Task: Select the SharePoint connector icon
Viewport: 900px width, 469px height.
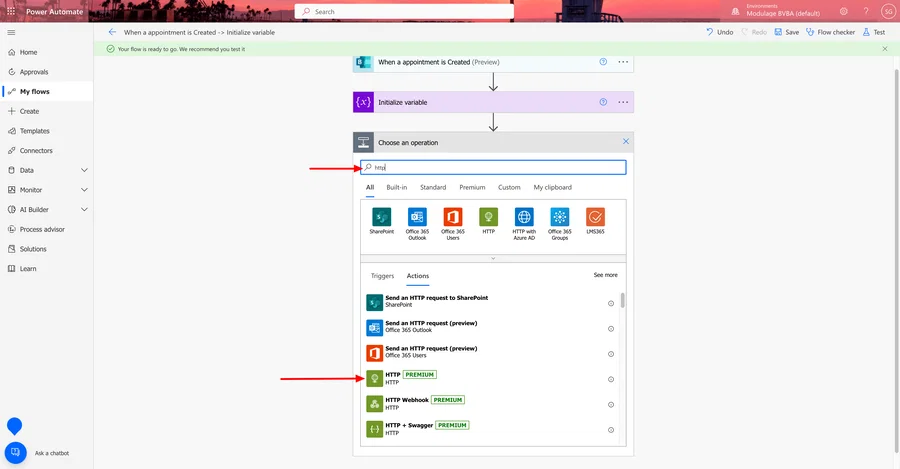Action: pos(382,217)
